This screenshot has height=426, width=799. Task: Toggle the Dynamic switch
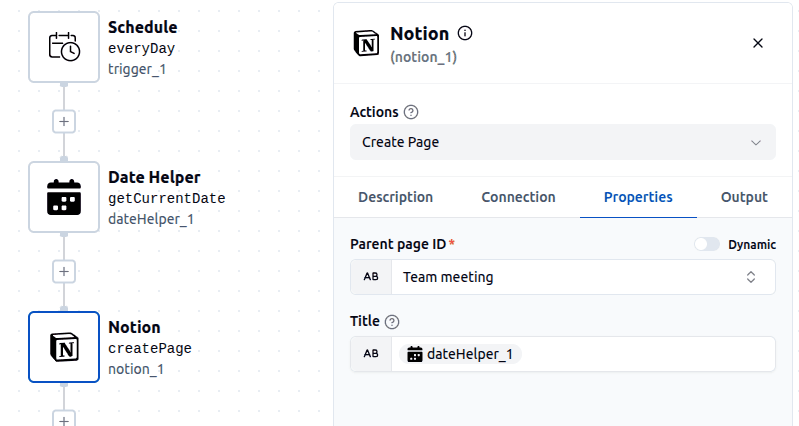click(707, 245)
